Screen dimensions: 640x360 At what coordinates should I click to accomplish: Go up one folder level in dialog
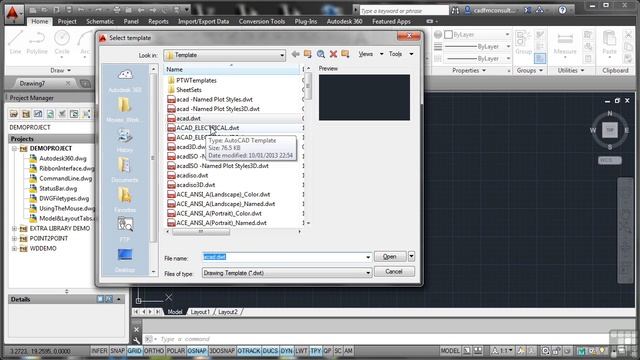pos(308,54)
